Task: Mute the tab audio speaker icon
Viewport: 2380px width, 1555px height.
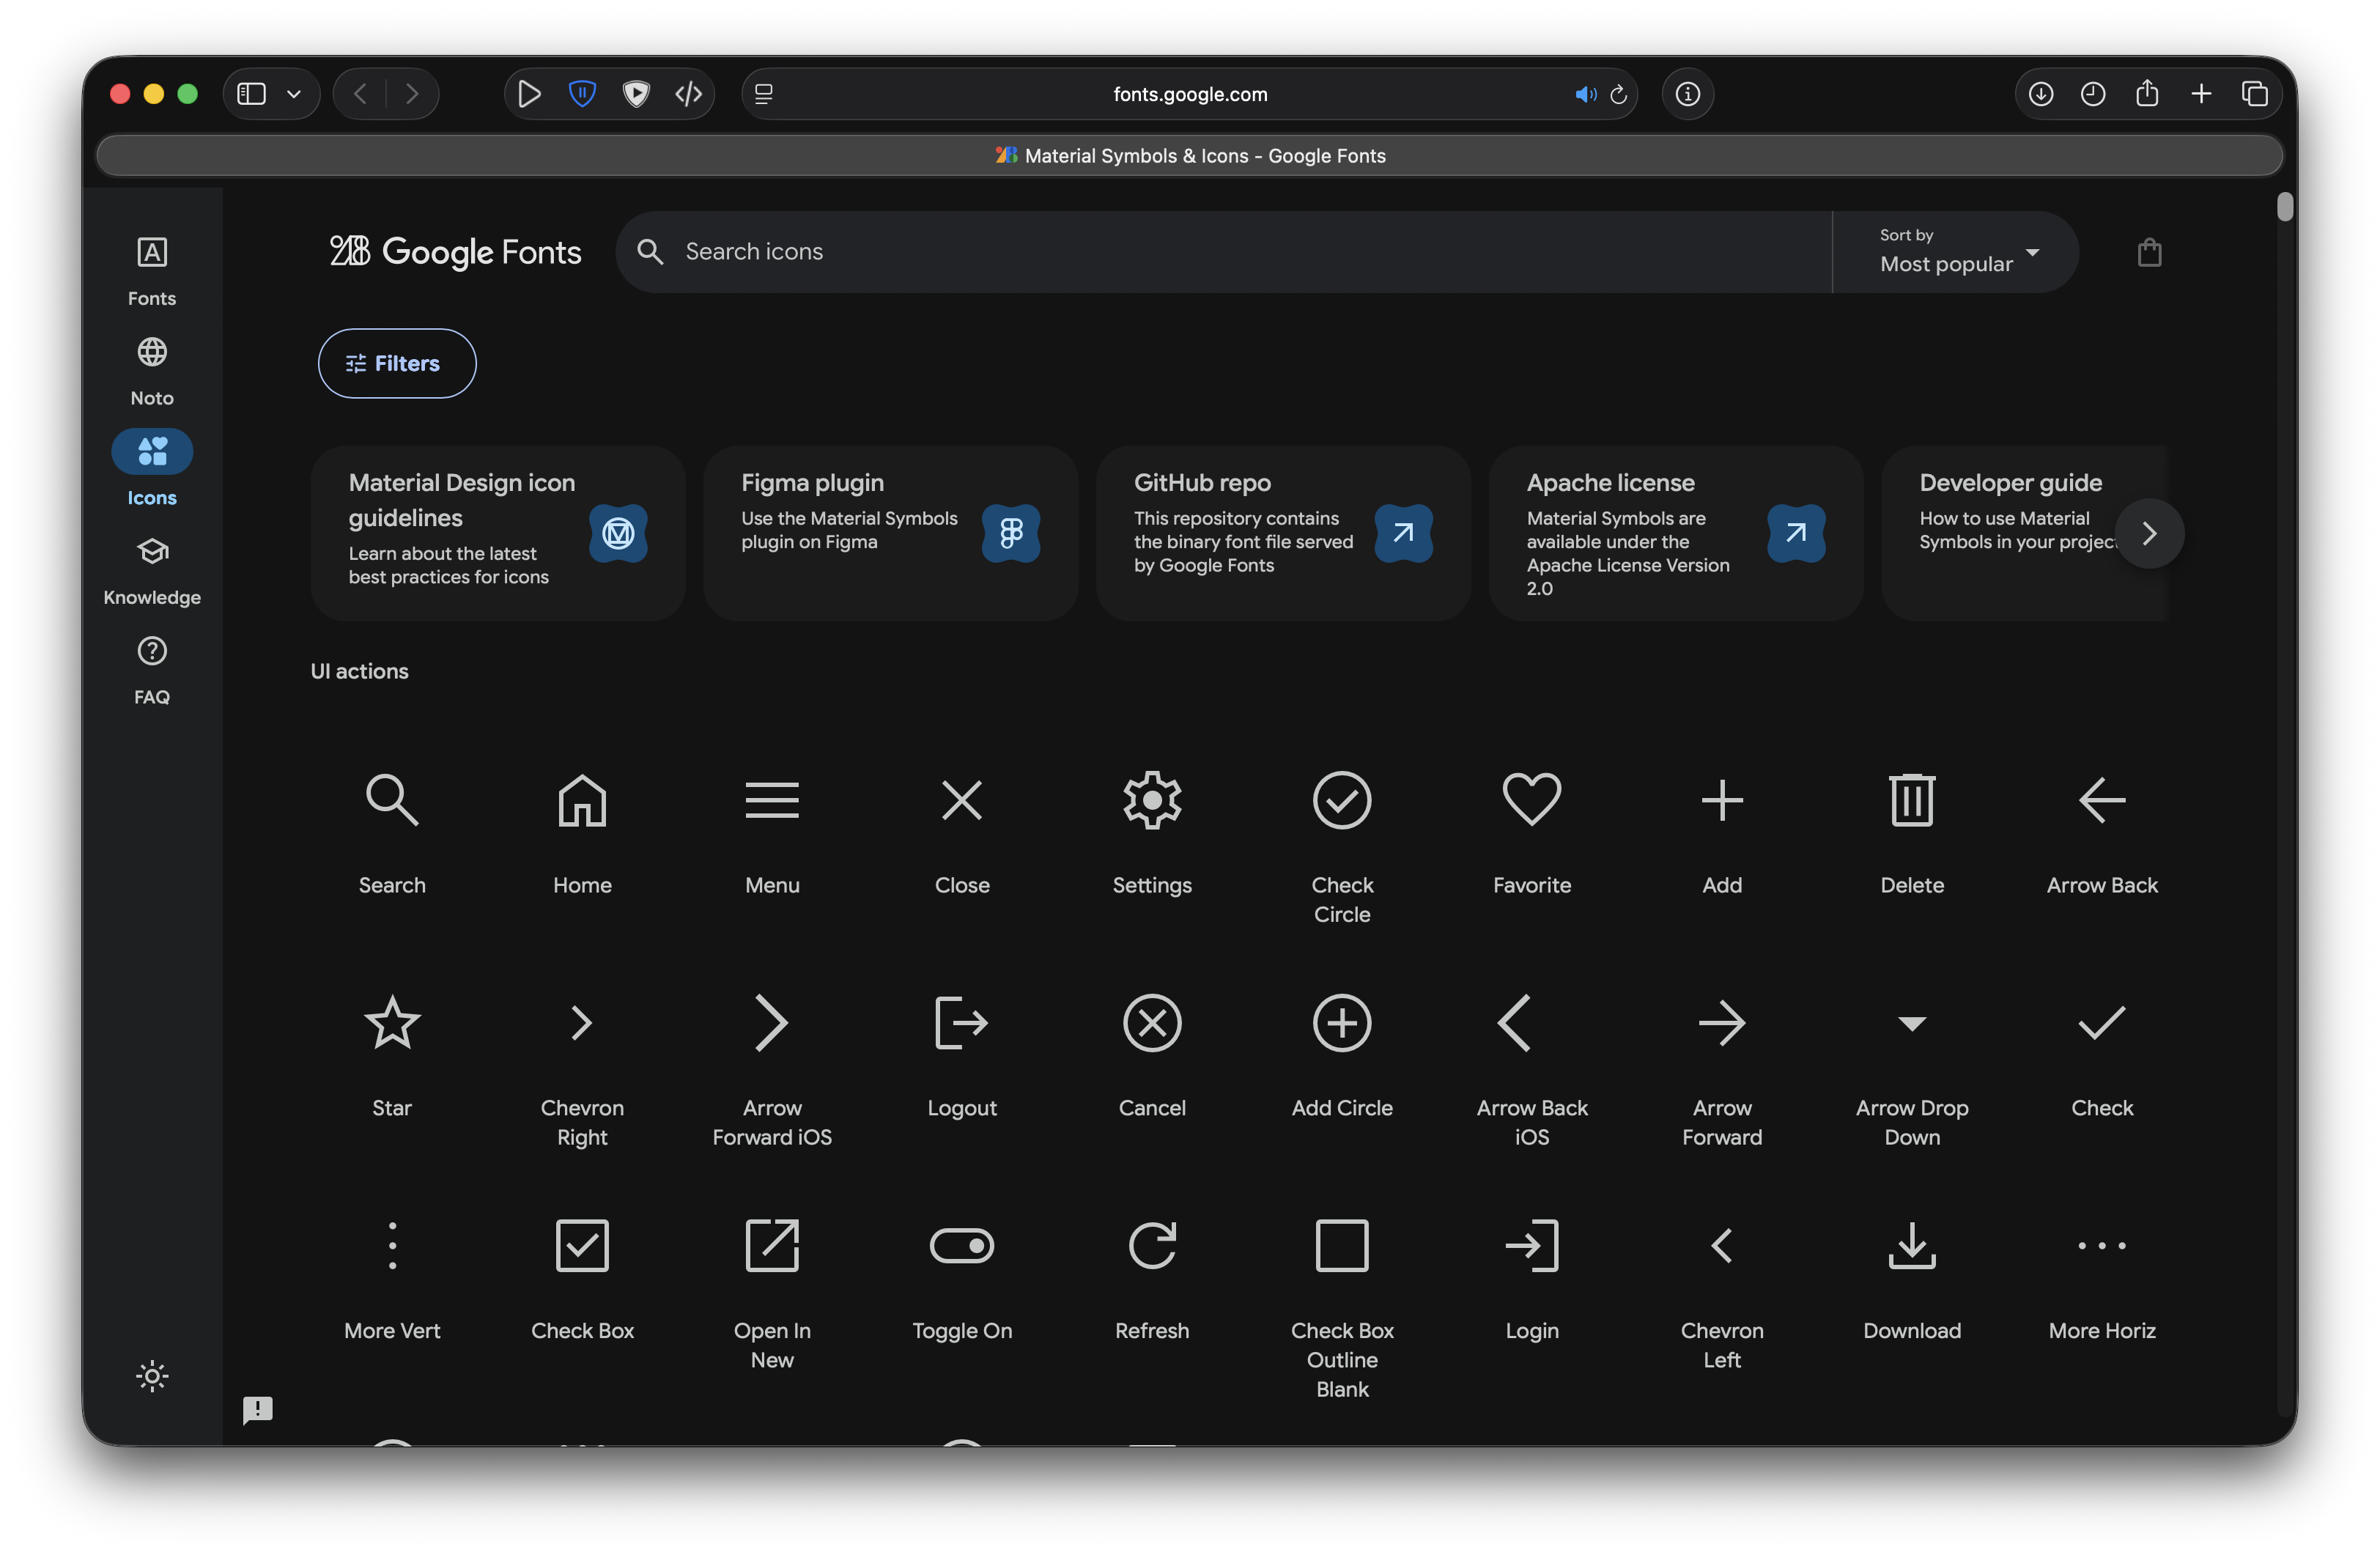Action: tap(1585, 94)
